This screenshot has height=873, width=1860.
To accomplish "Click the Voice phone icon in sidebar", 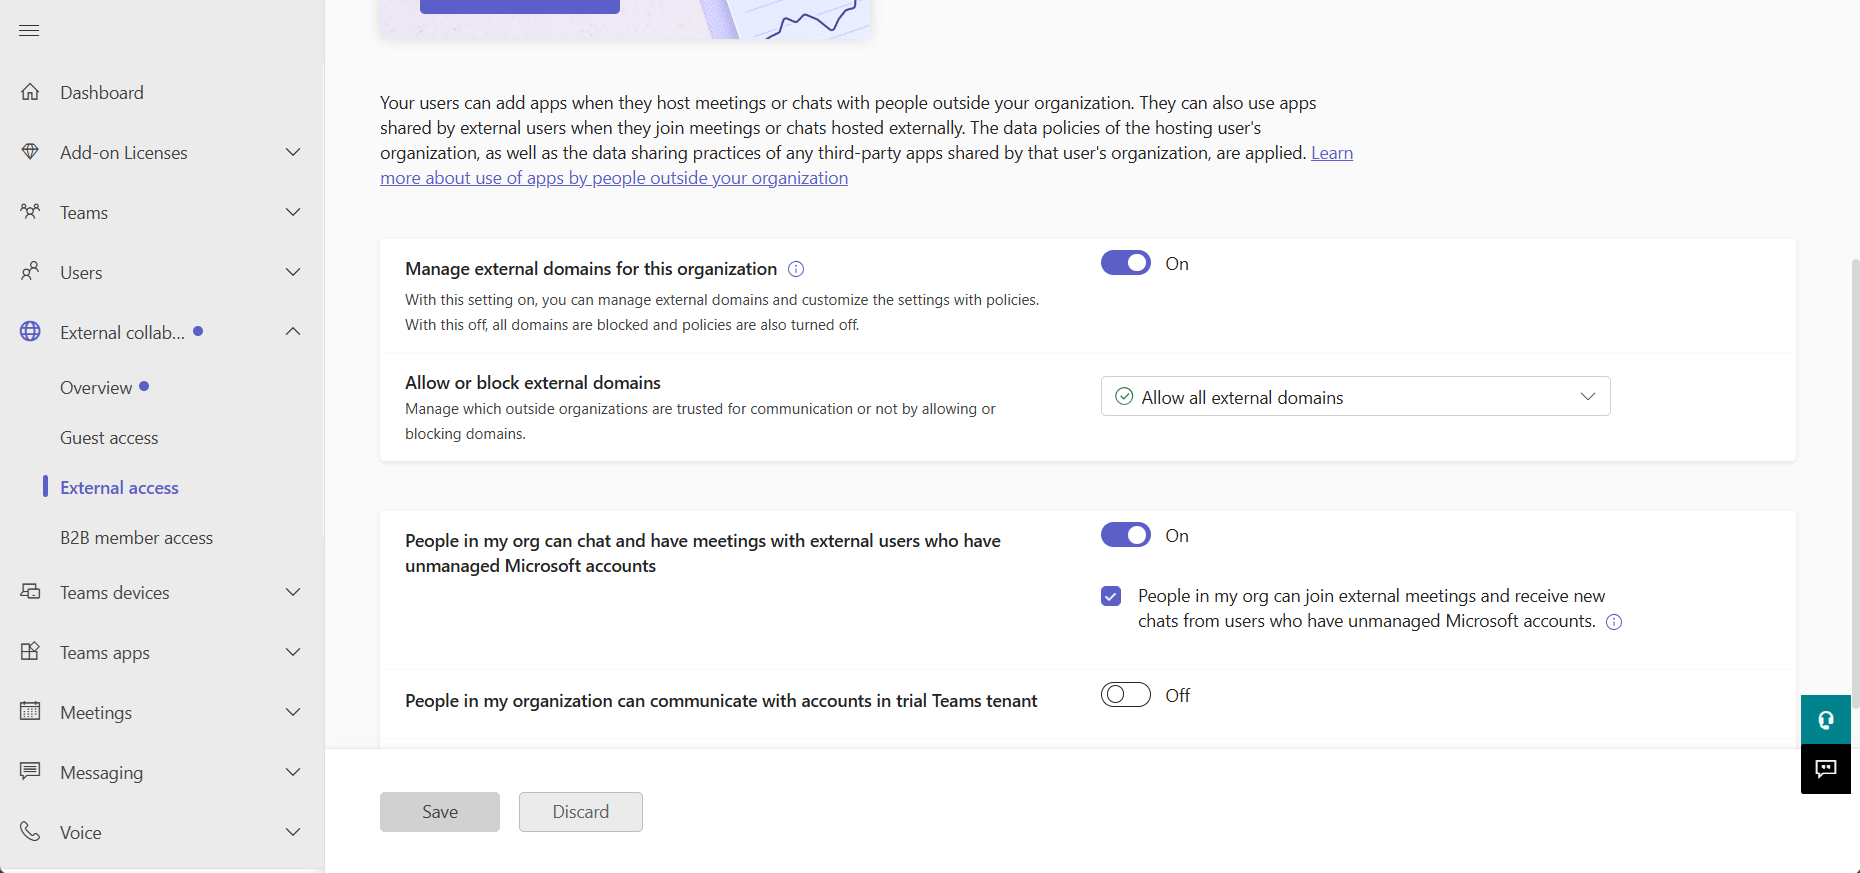I will coord(30,832).
